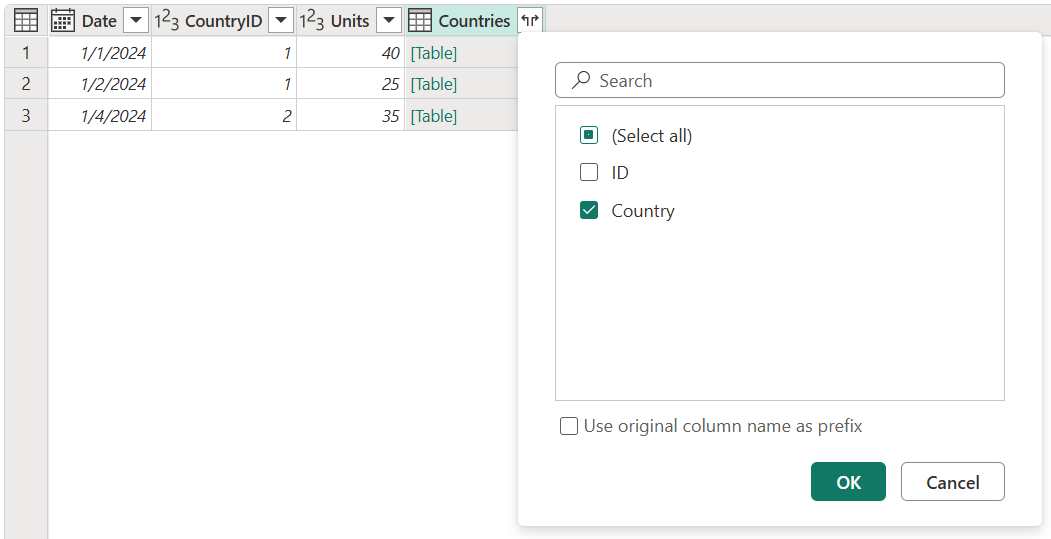
Task: Enable Use original column name as prefix
Action: [x=569, y=426]
